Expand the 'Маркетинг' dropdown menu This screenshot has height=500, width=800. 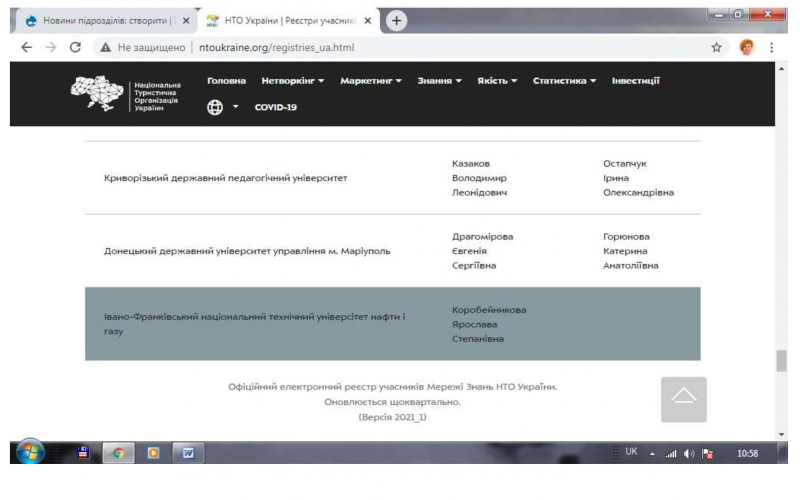click(x=371, y=81)
